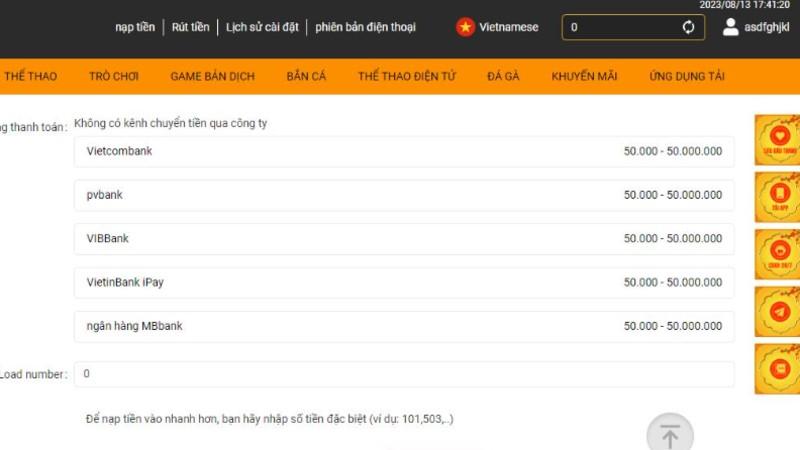The height and width of the screenshot is (450, 800).
Task: Open the Rút tiền withdraw link
Action: coord(190,27)
